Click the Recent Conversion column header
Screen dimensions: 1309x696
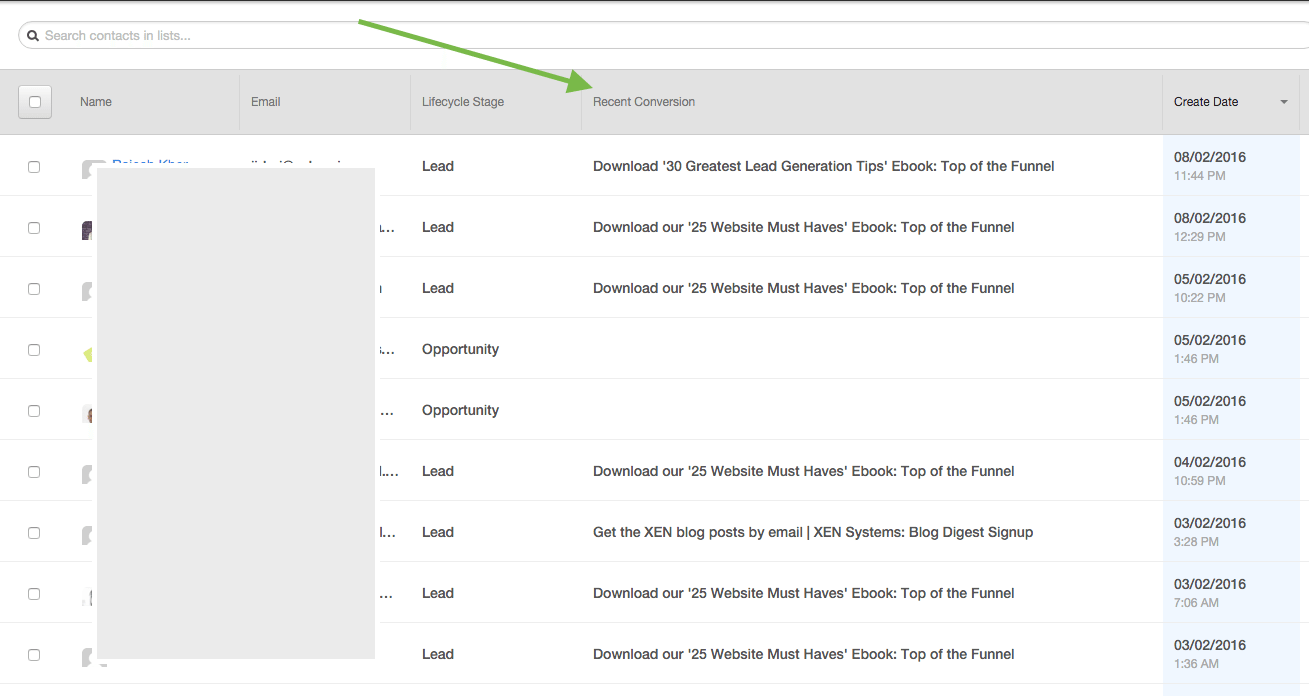[x=644, y=102]
